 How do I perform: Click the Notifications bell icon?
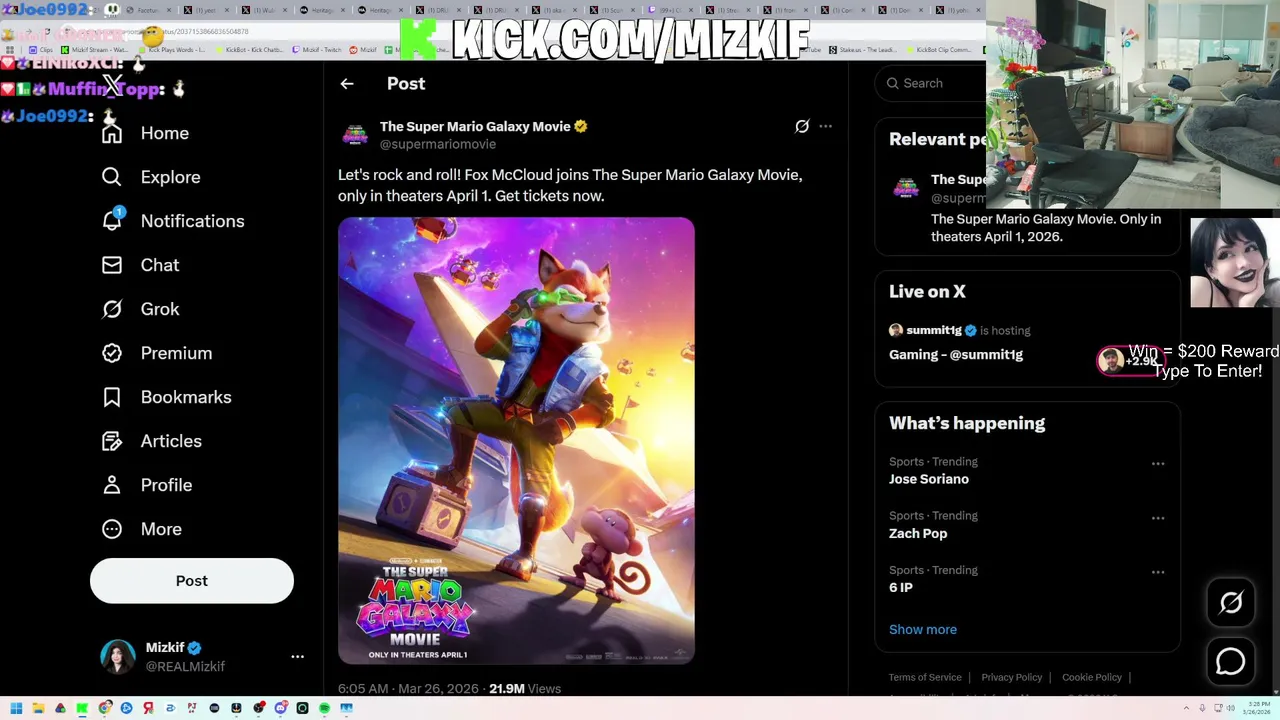point(112,221)
